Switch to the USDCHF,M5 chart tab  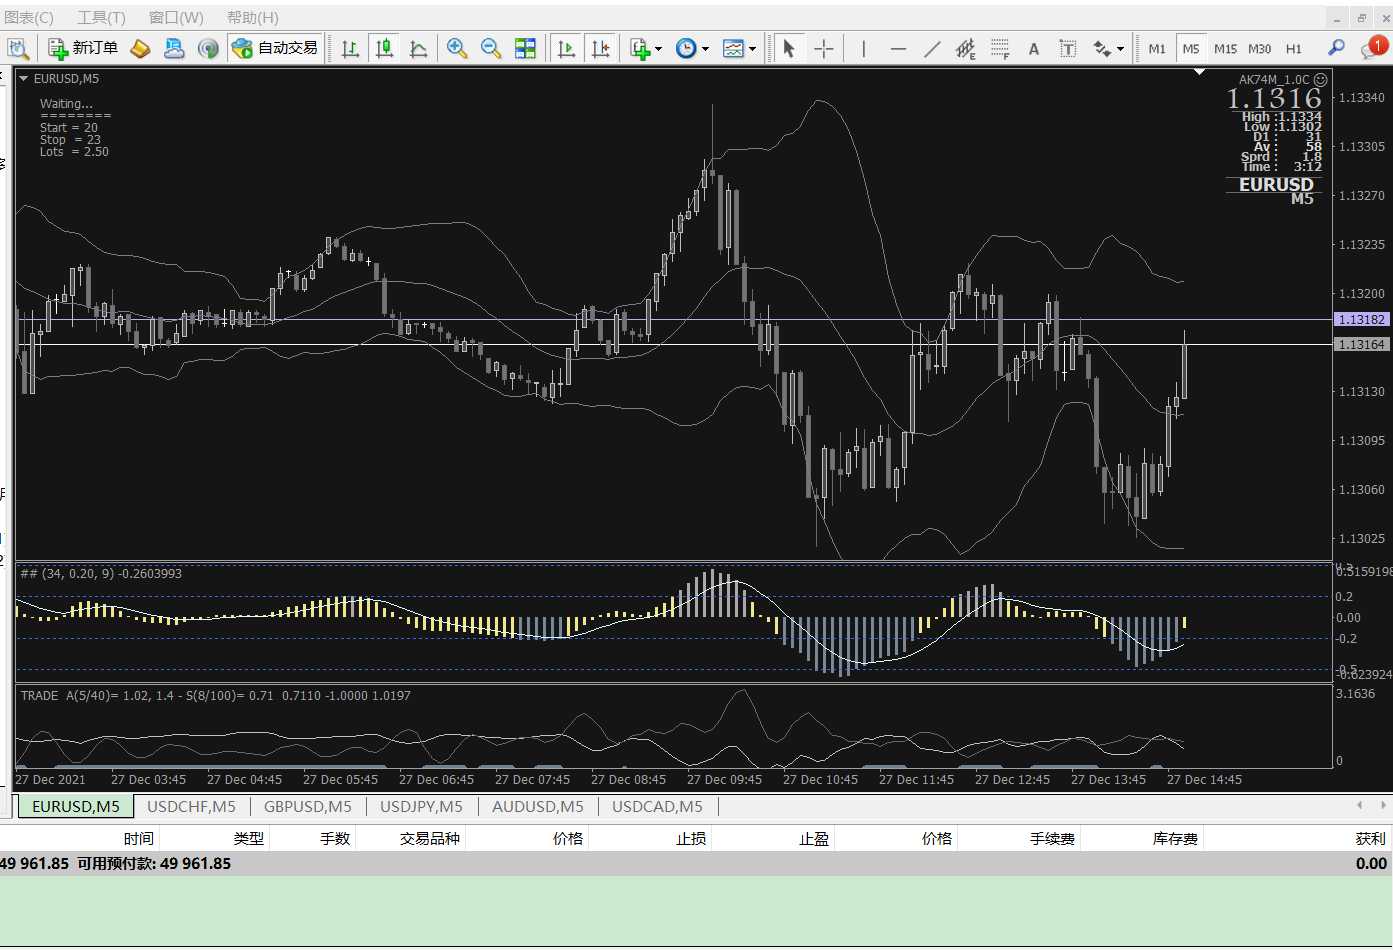point(191,806)
